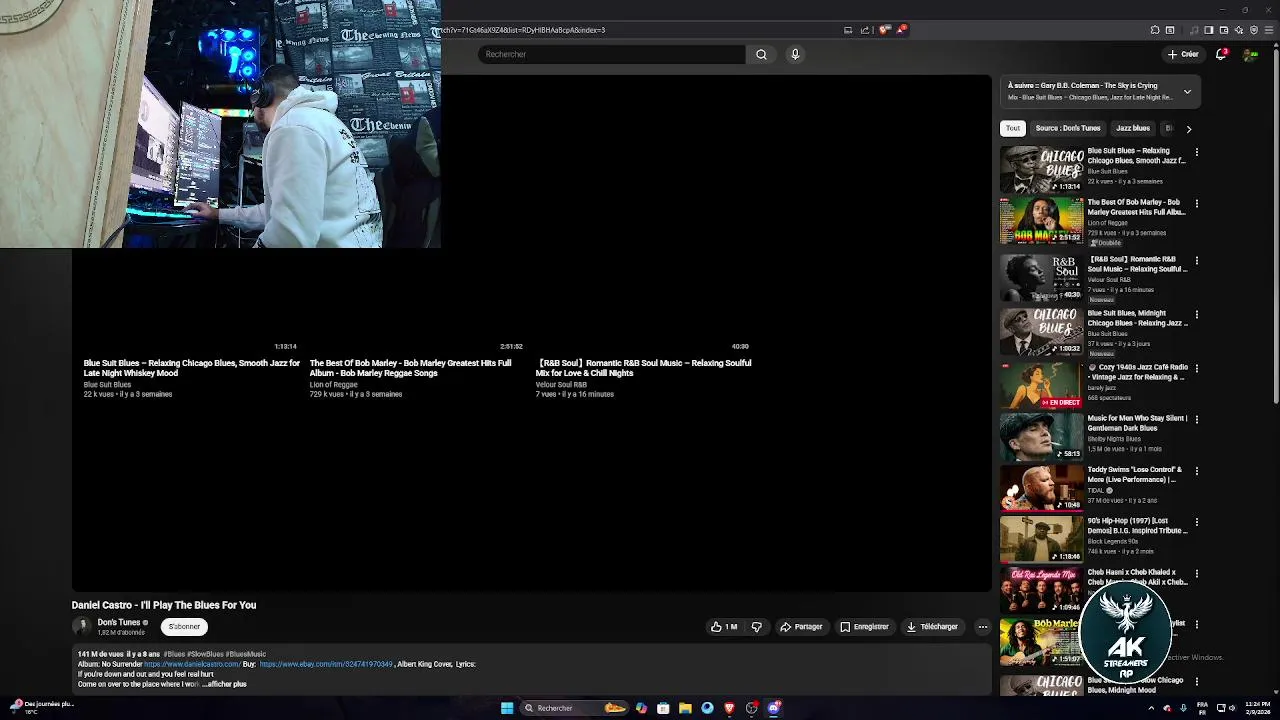
Task: Click the Créer create button
Action: pos(1182,54)
